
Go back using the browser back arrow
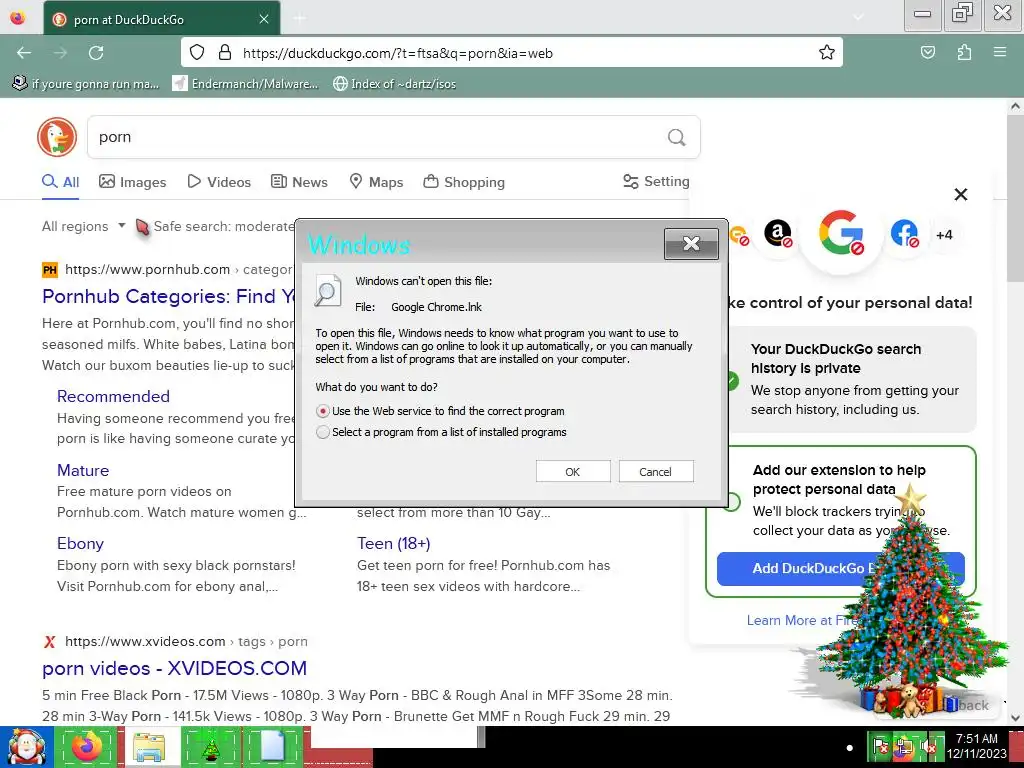point(24,53)
